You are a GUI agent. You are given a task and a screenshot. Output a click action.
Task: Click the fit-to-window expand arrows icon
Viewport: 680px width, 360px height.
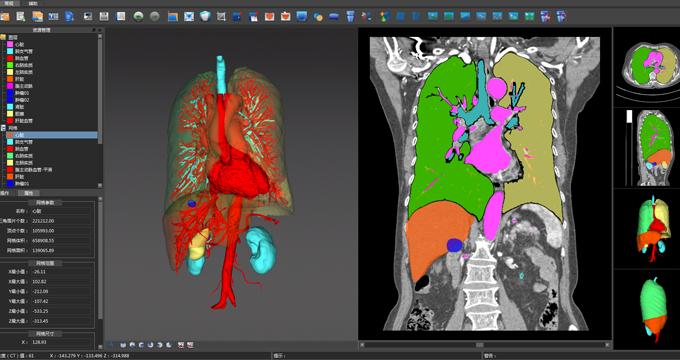click(189, 16)
